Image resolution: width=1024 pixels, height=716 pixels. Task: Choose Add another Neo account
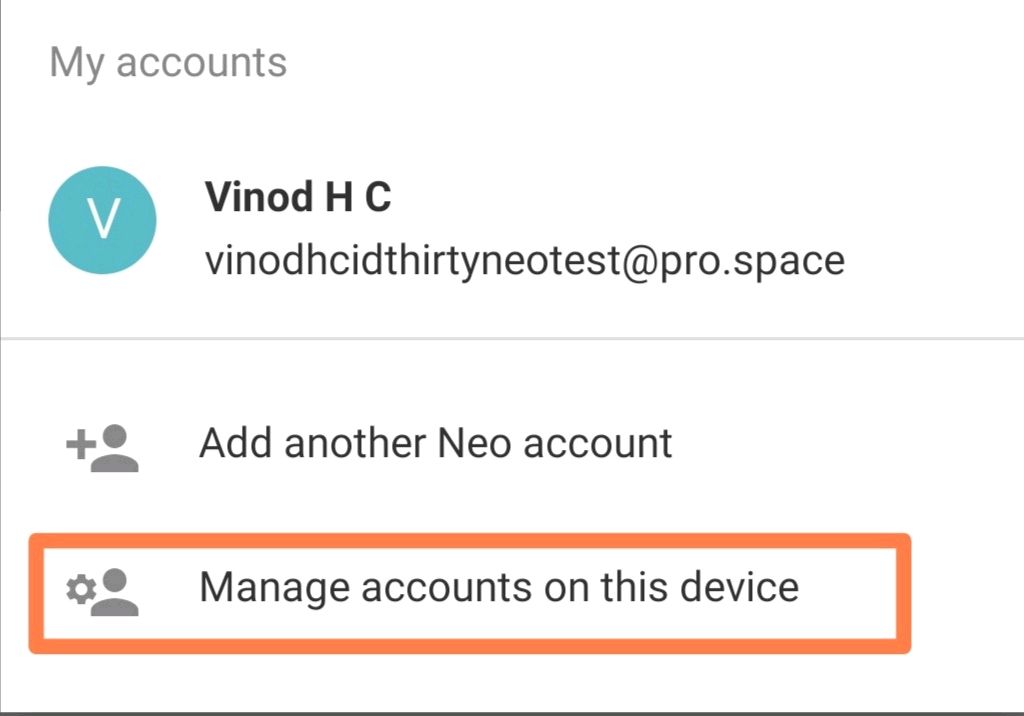436,444
